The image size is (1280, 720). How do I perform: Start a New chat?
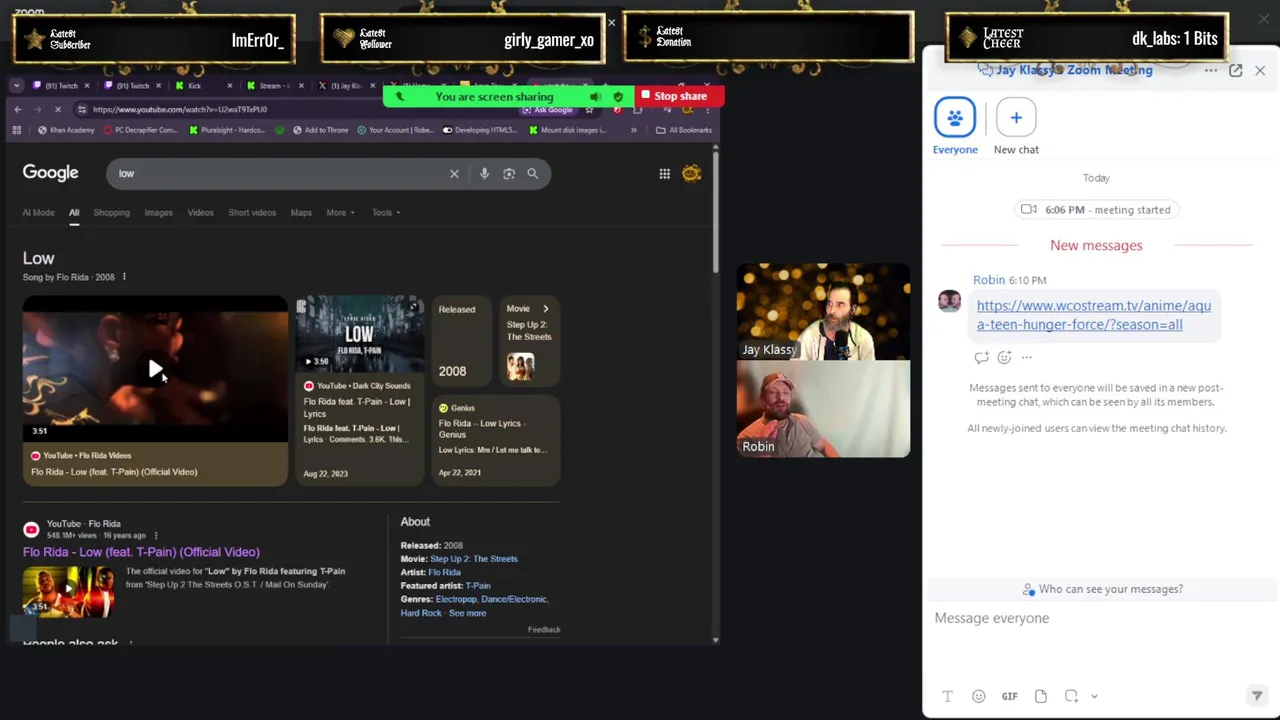pyautogui.click(x=1016, y=126)
